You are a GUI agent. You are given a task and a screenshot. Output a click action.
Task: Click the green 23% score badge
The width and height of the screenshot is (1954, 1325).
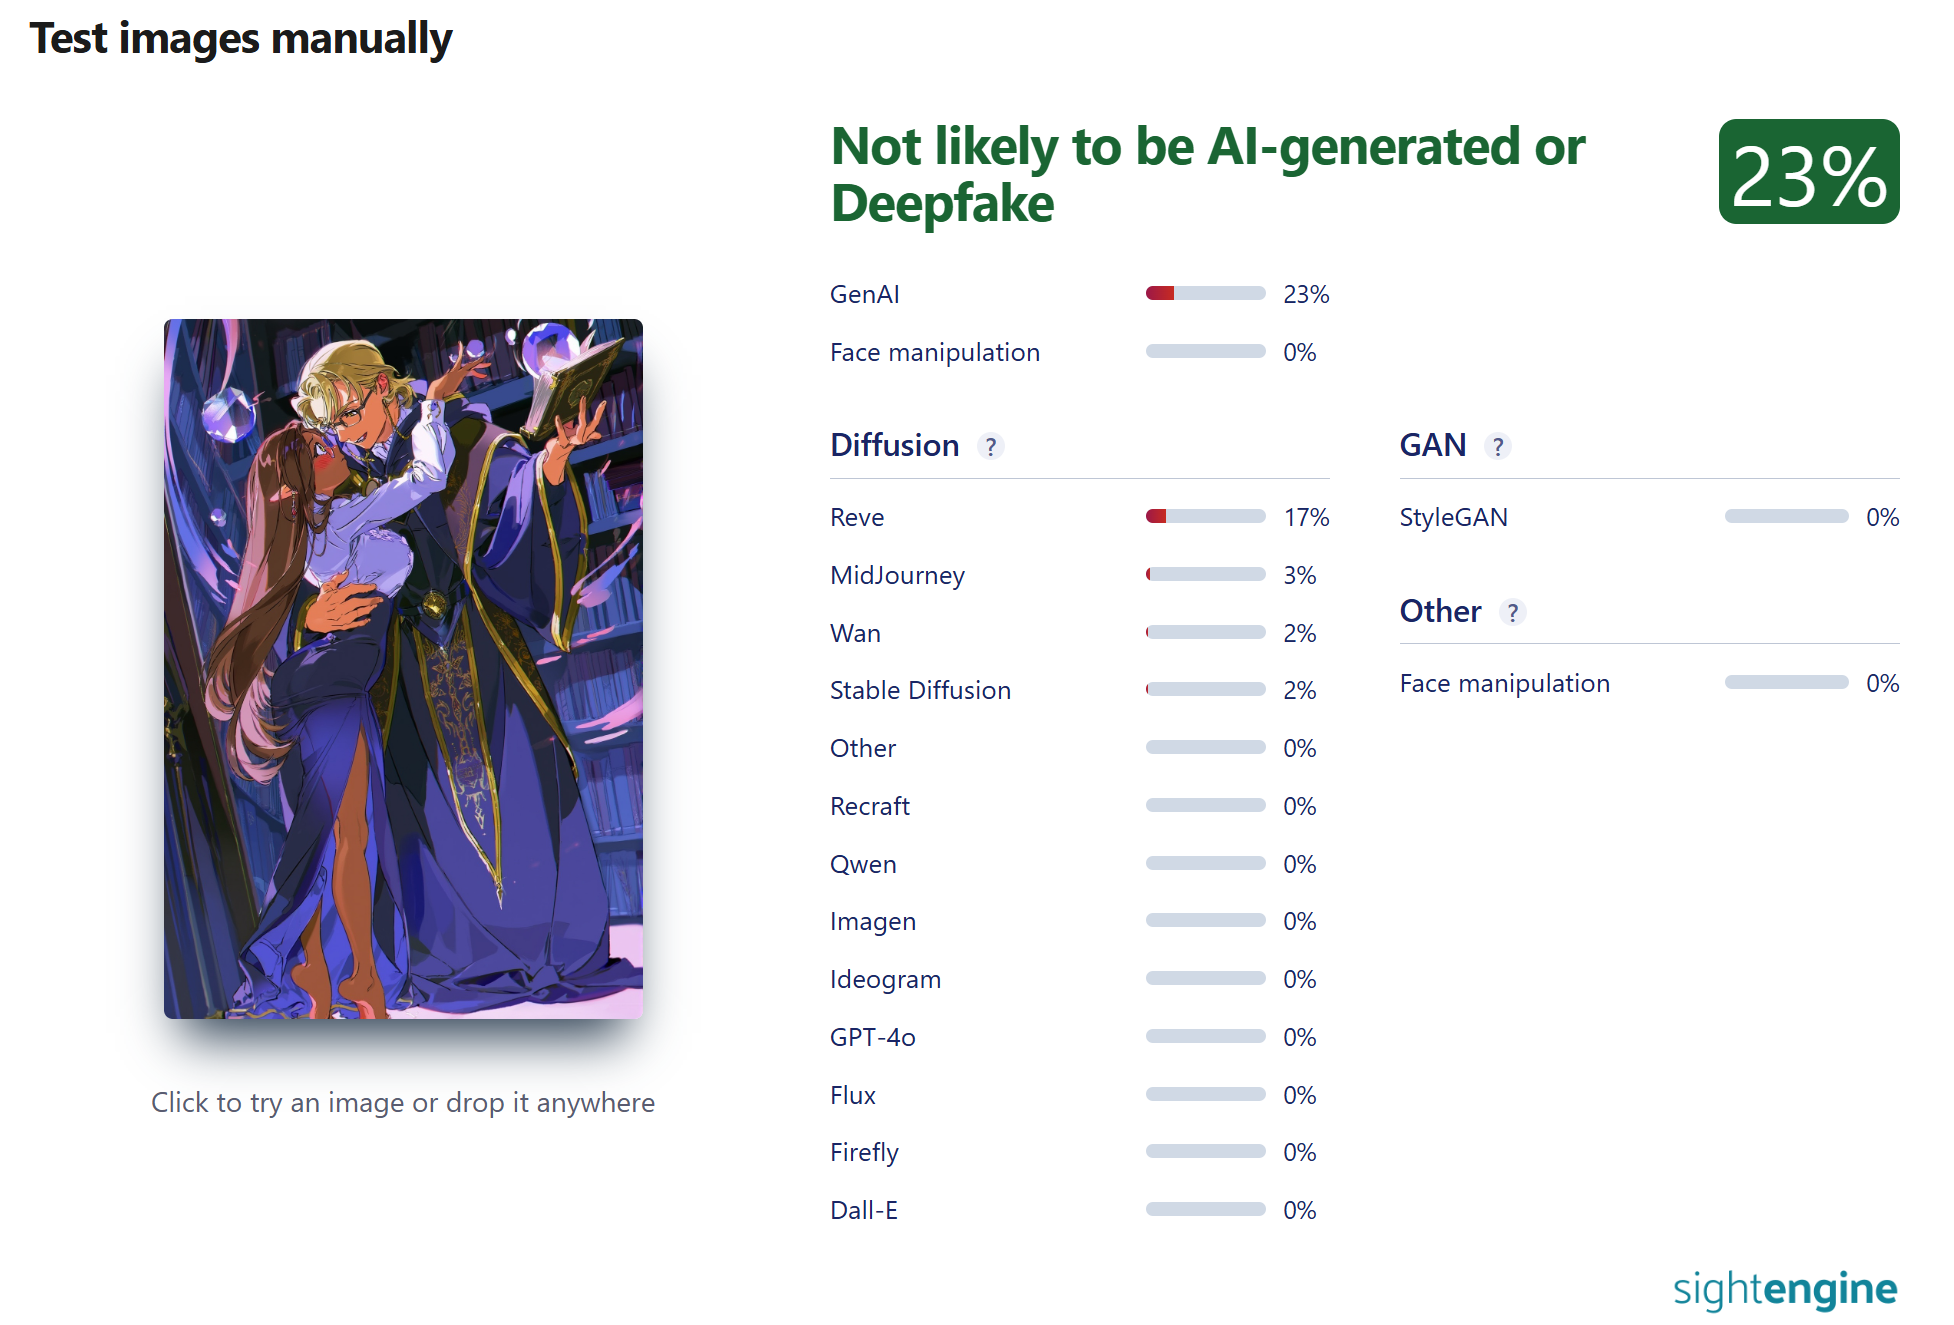click(x=1808, y=172)
